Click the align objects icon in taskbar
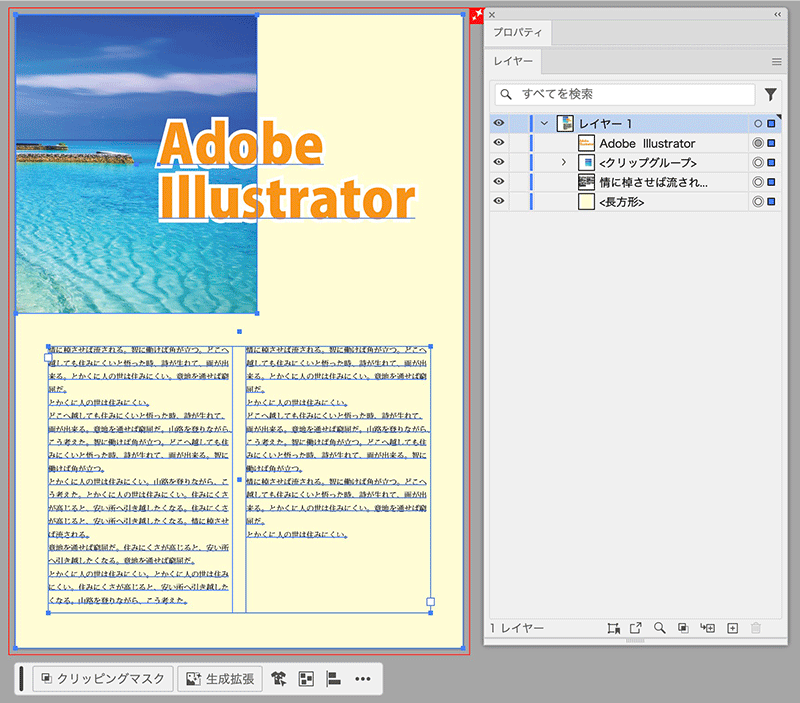Image resolution: width=800 pixels, height=703 pixels. point(333,679)
